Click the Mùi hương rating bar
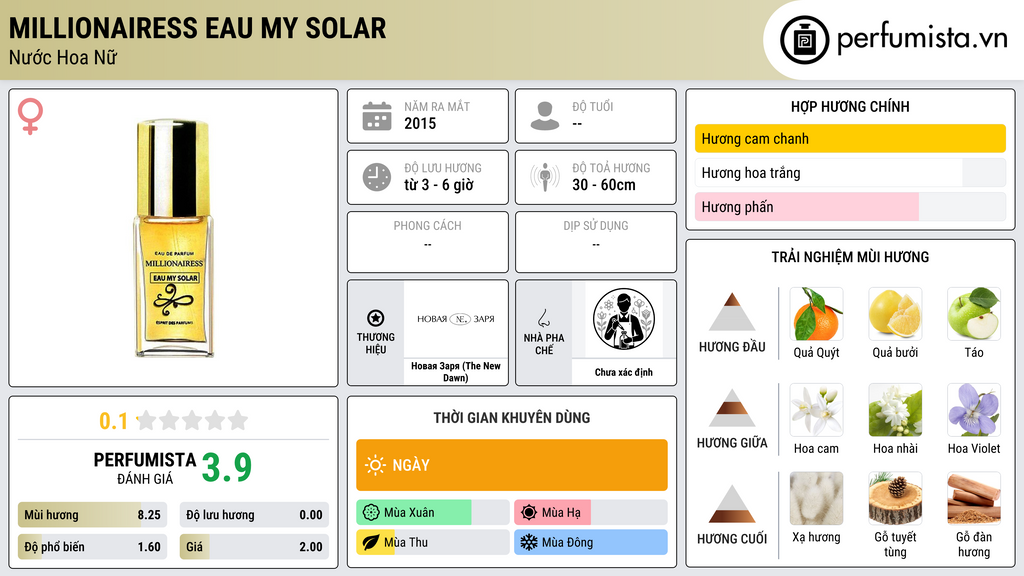Viewport: 1024px width, 576px height. pos(93,515)
